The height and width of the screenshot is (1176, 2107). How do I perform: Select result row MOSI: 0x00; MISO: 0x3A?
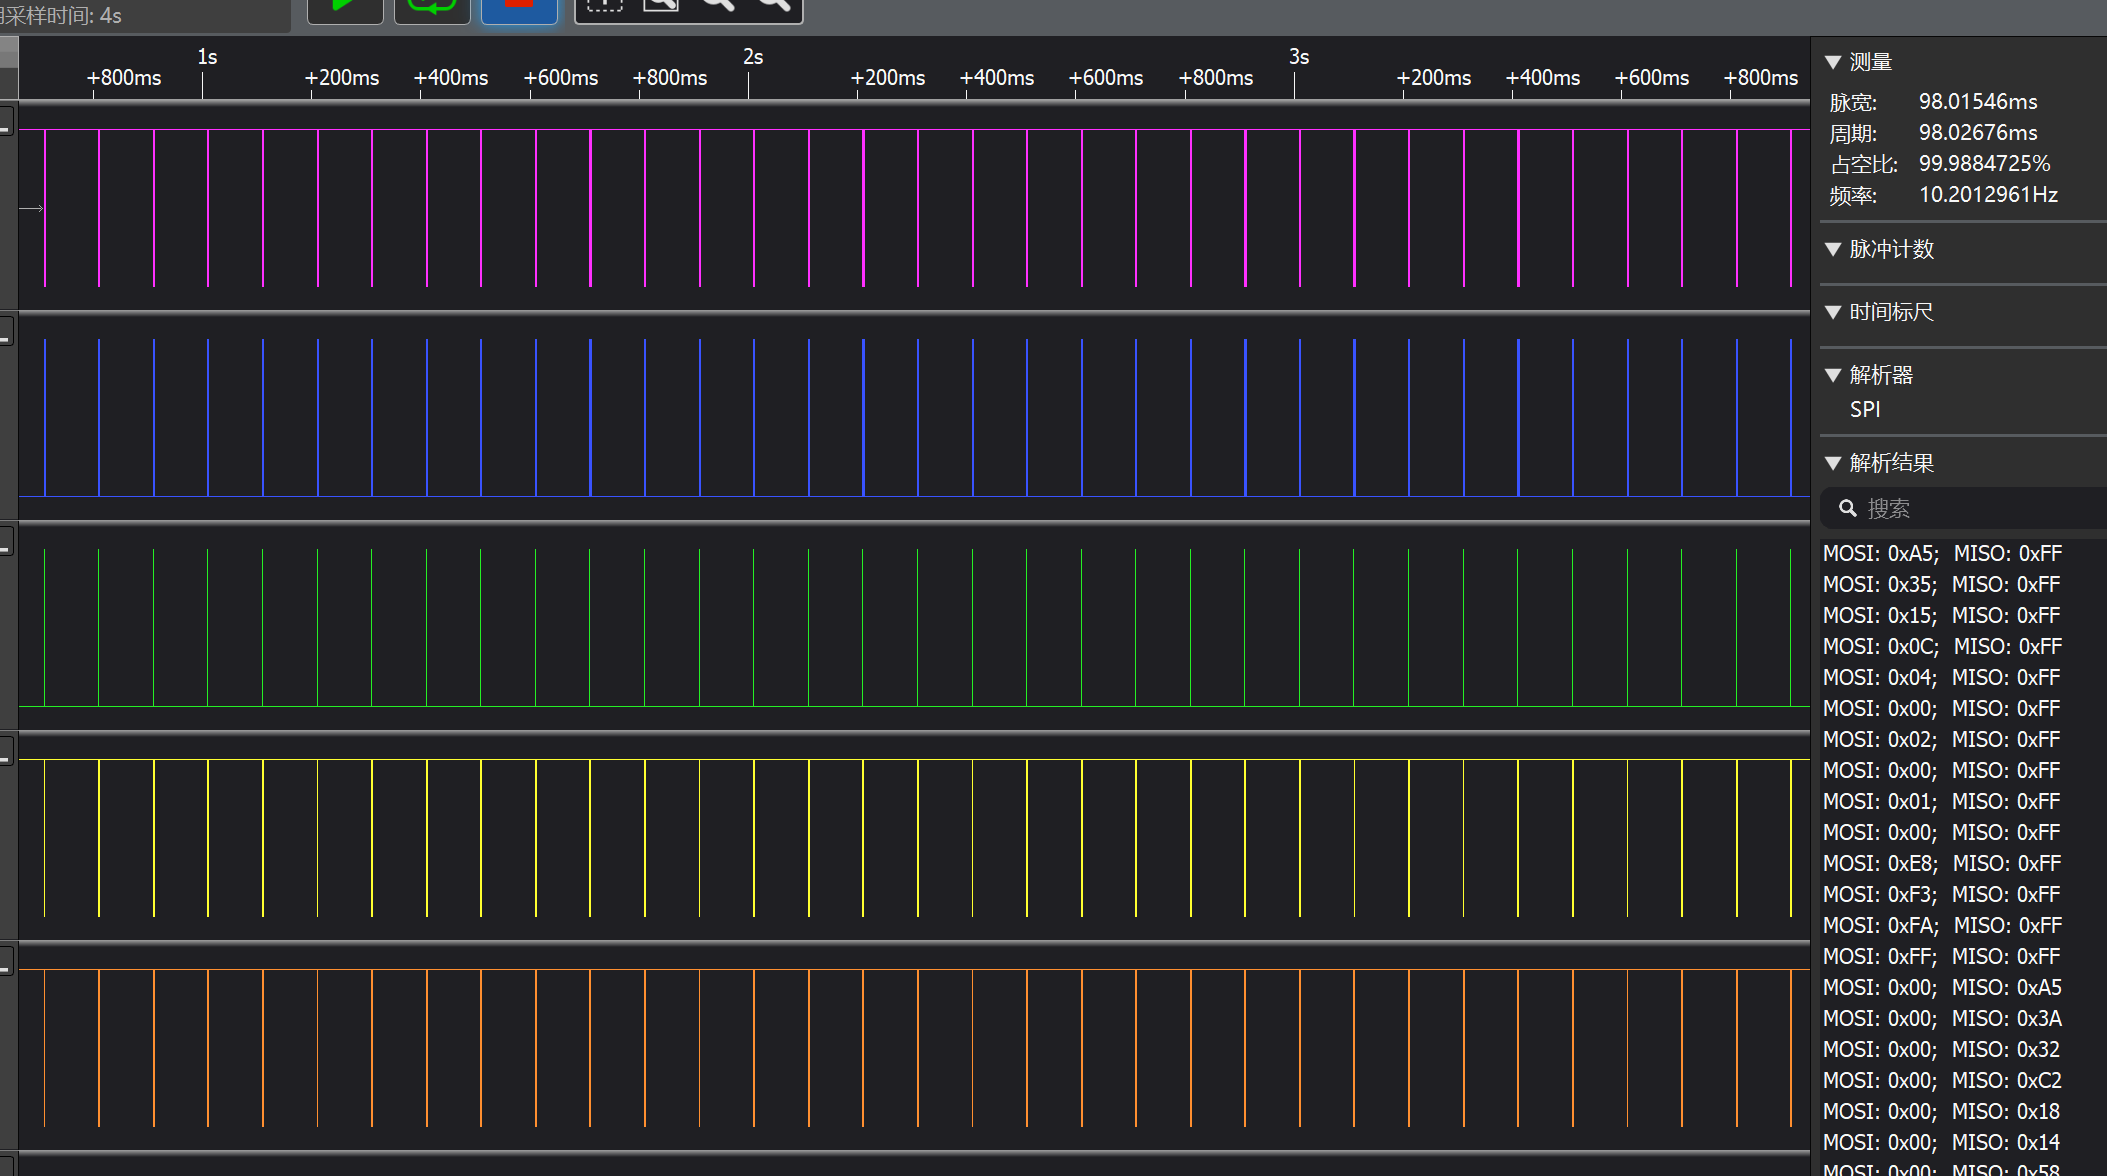point(1942,1019)
